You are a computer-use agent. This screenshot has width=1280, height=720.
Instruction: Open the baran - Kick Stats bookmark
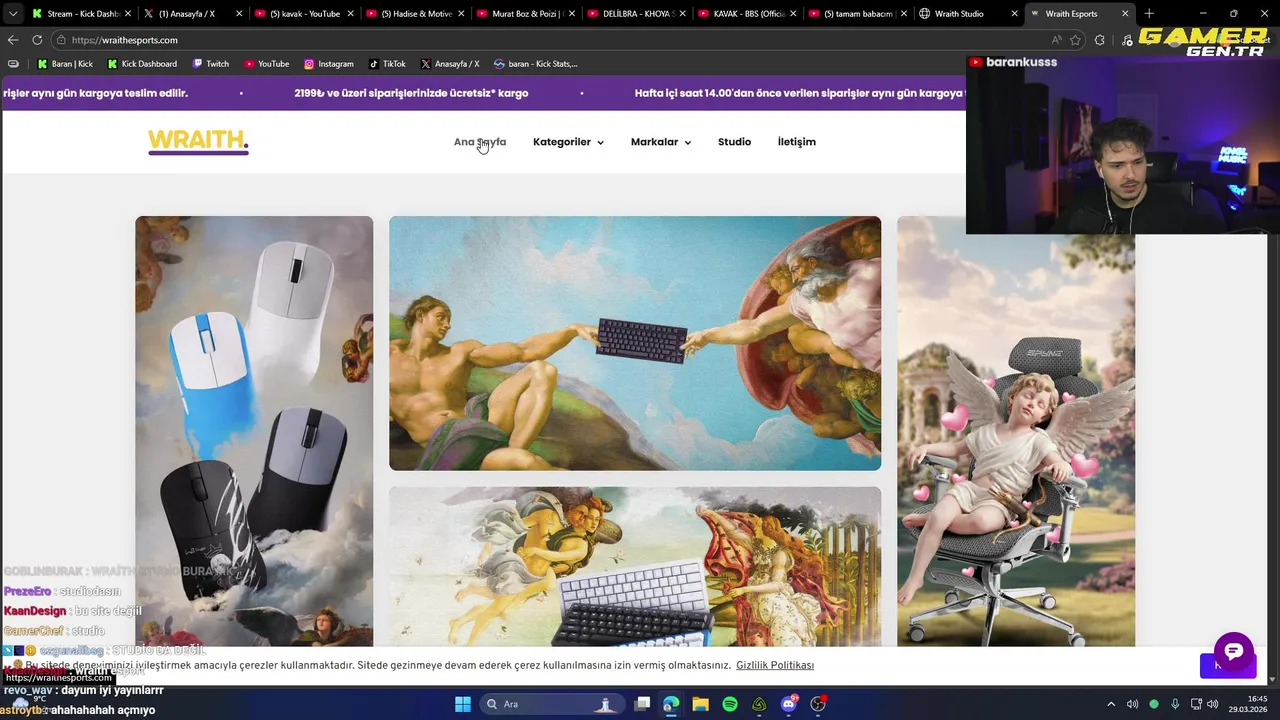536,64
